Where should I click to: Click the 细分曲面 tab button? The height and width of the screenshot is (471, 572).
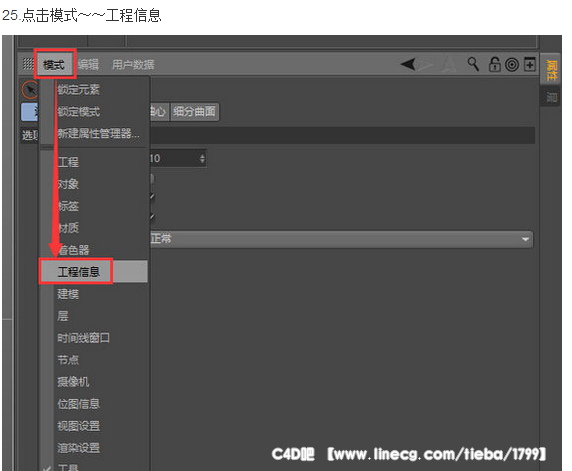(194, 111)
